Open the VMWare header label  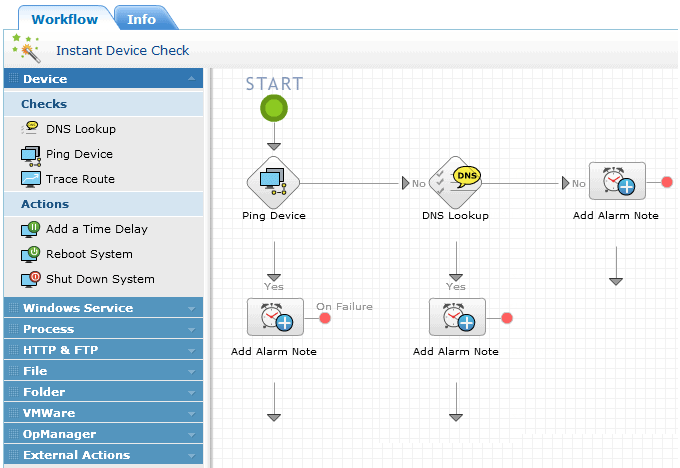[49, 413]
